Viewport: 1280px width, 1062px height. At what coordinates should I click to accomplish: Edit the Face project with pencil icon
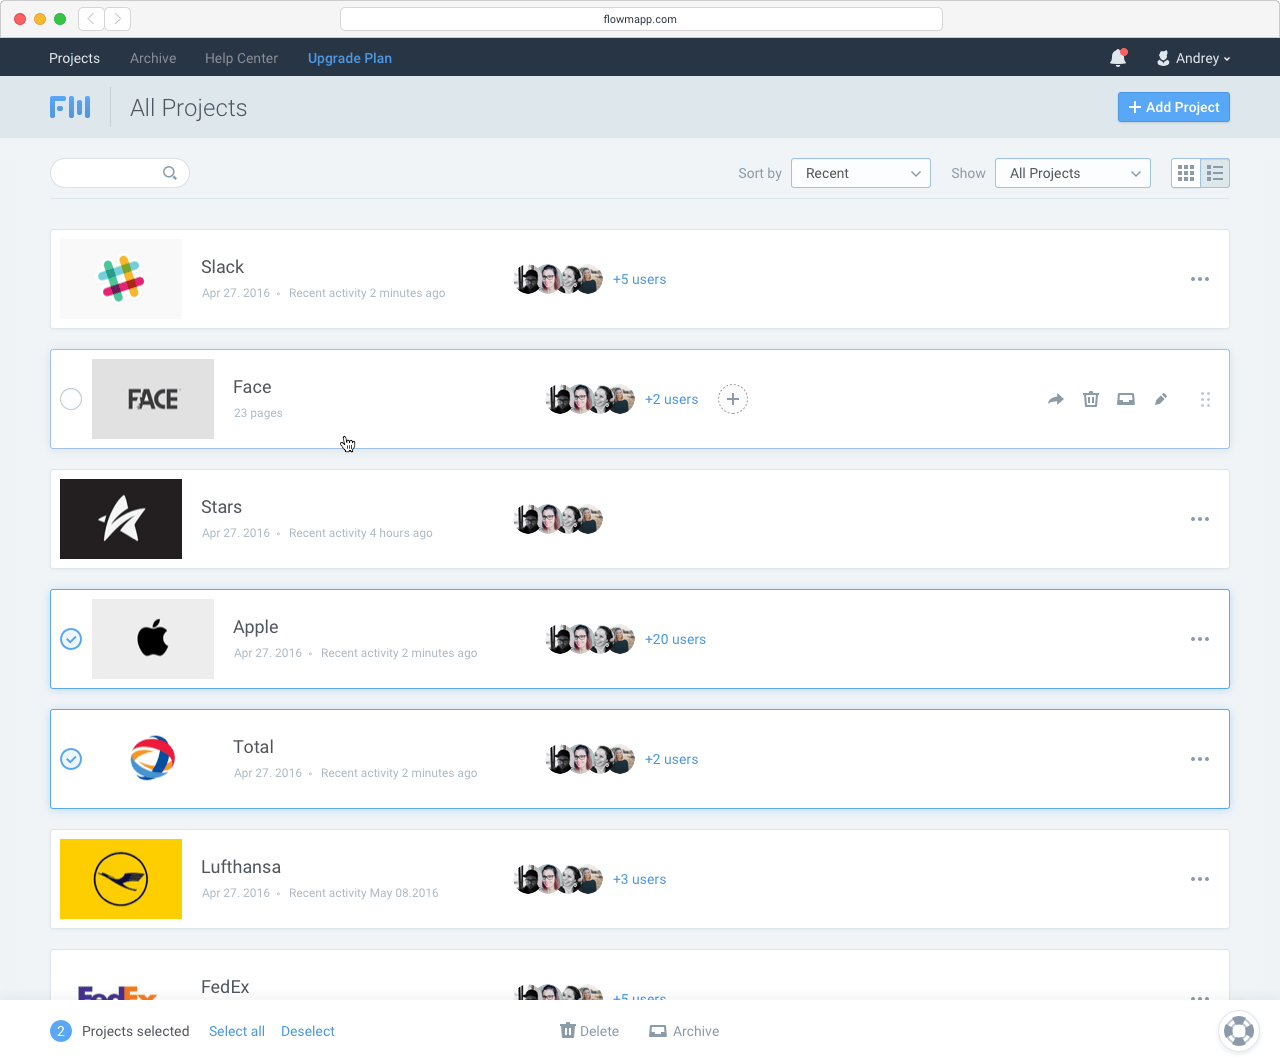(1161, 399)
